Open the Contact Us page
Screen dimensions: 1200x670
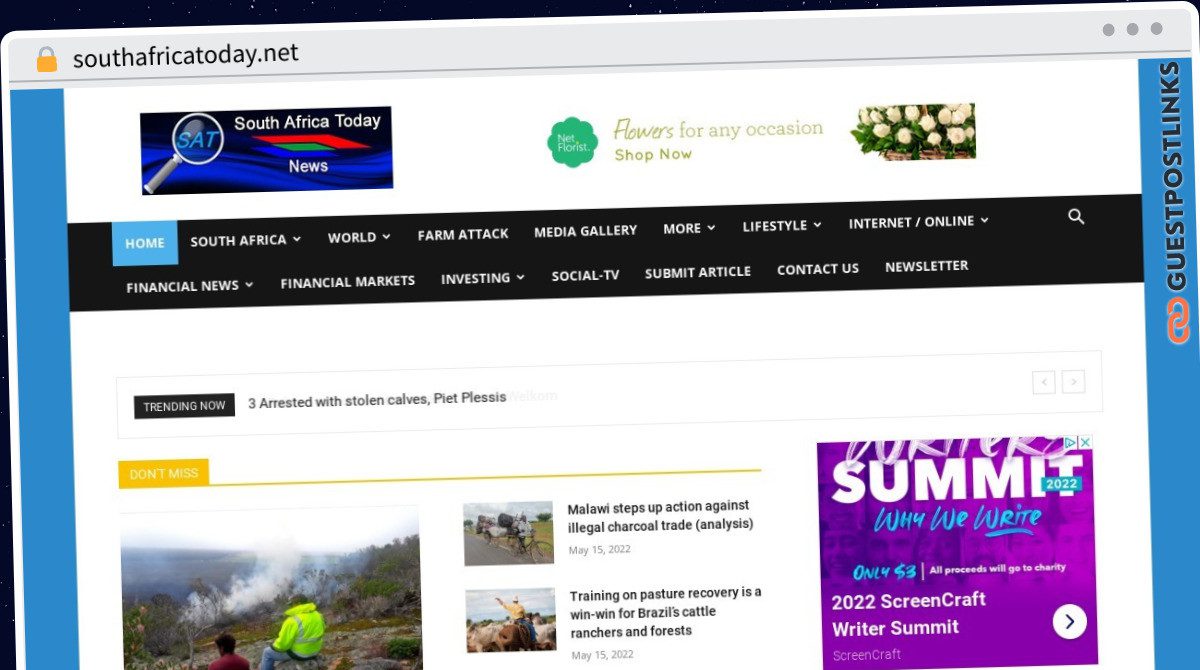(818, 269)
